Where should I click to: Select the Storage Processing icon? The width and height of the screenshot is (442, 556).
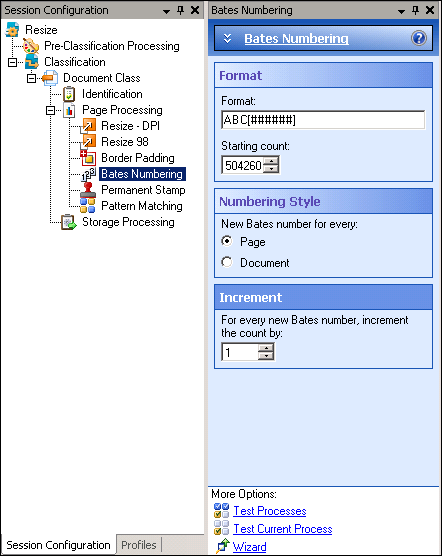click(x=69, y=222)
